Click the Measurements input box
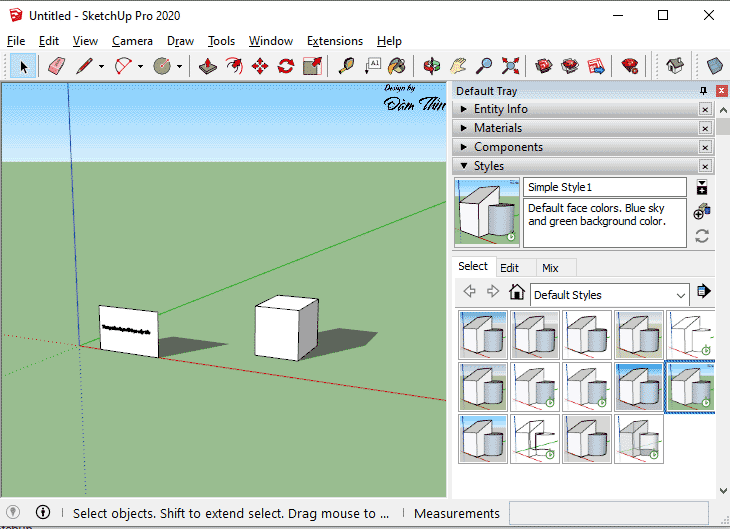The width and height of the screenshot is (730, 529). [x=608, y=513]
